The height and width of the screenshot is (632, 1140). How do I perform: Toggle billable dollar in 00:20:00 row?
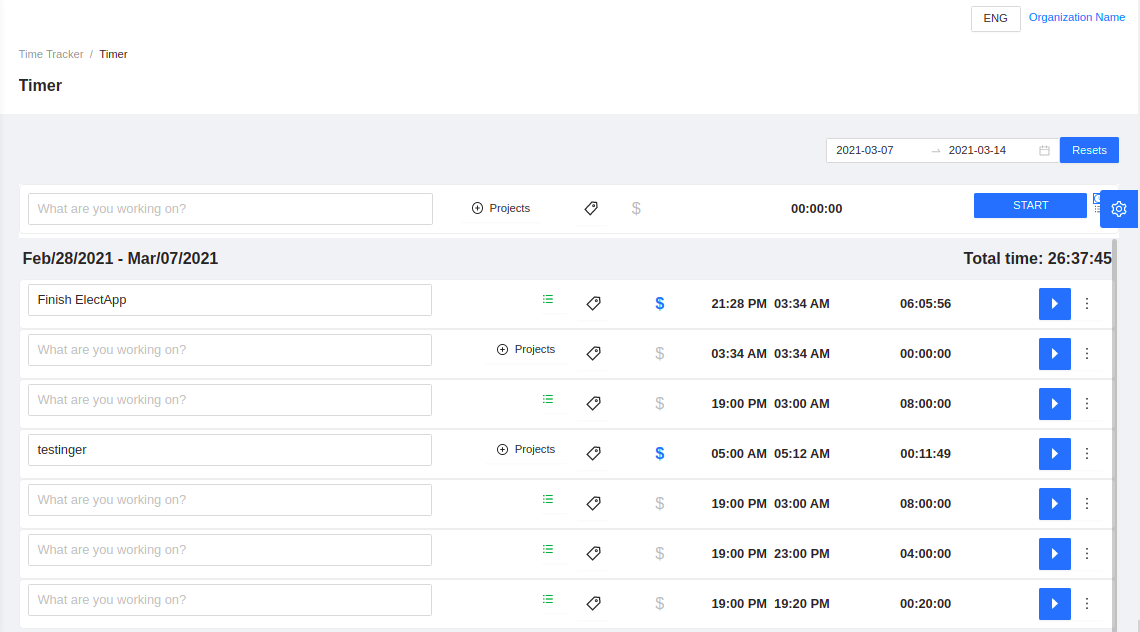point(659,604)
